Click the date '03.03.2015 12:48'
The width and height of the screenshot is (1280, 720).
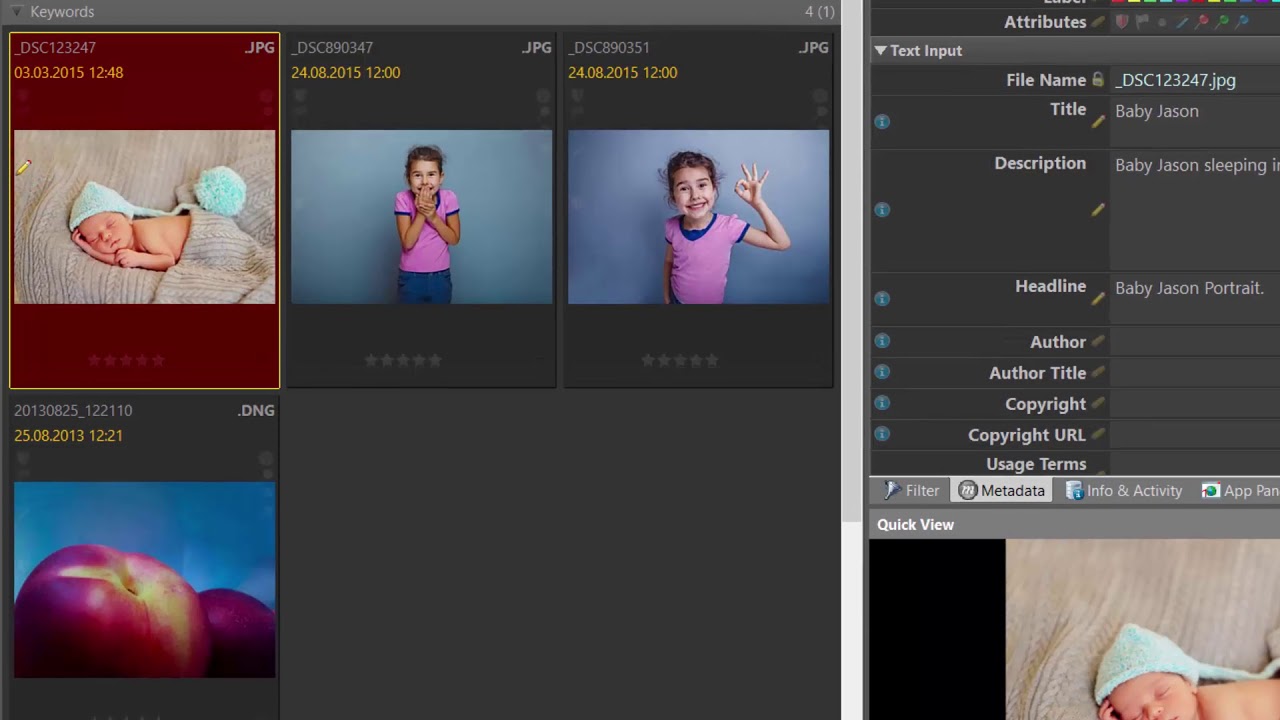coord(69,72)
